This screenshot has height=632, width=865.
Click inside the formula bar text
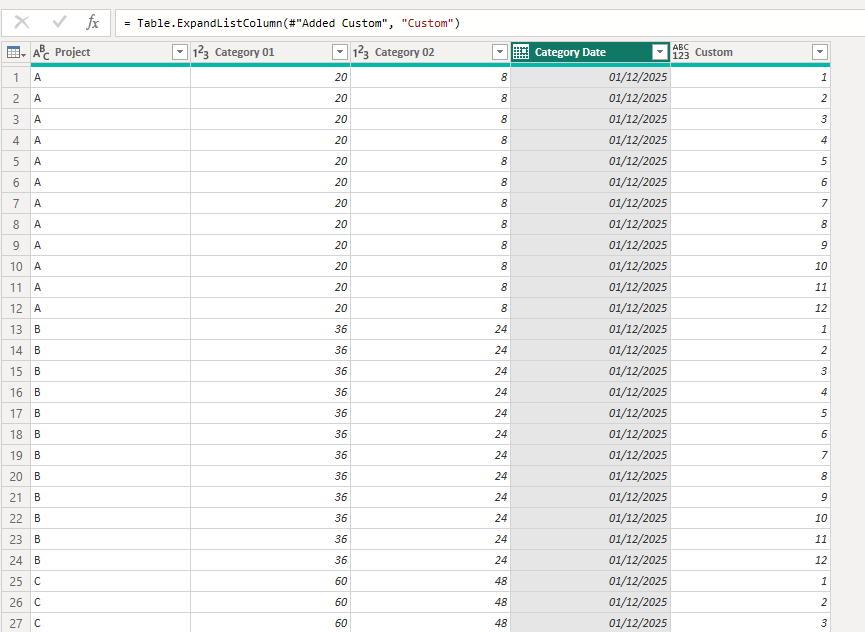point(292,23)
